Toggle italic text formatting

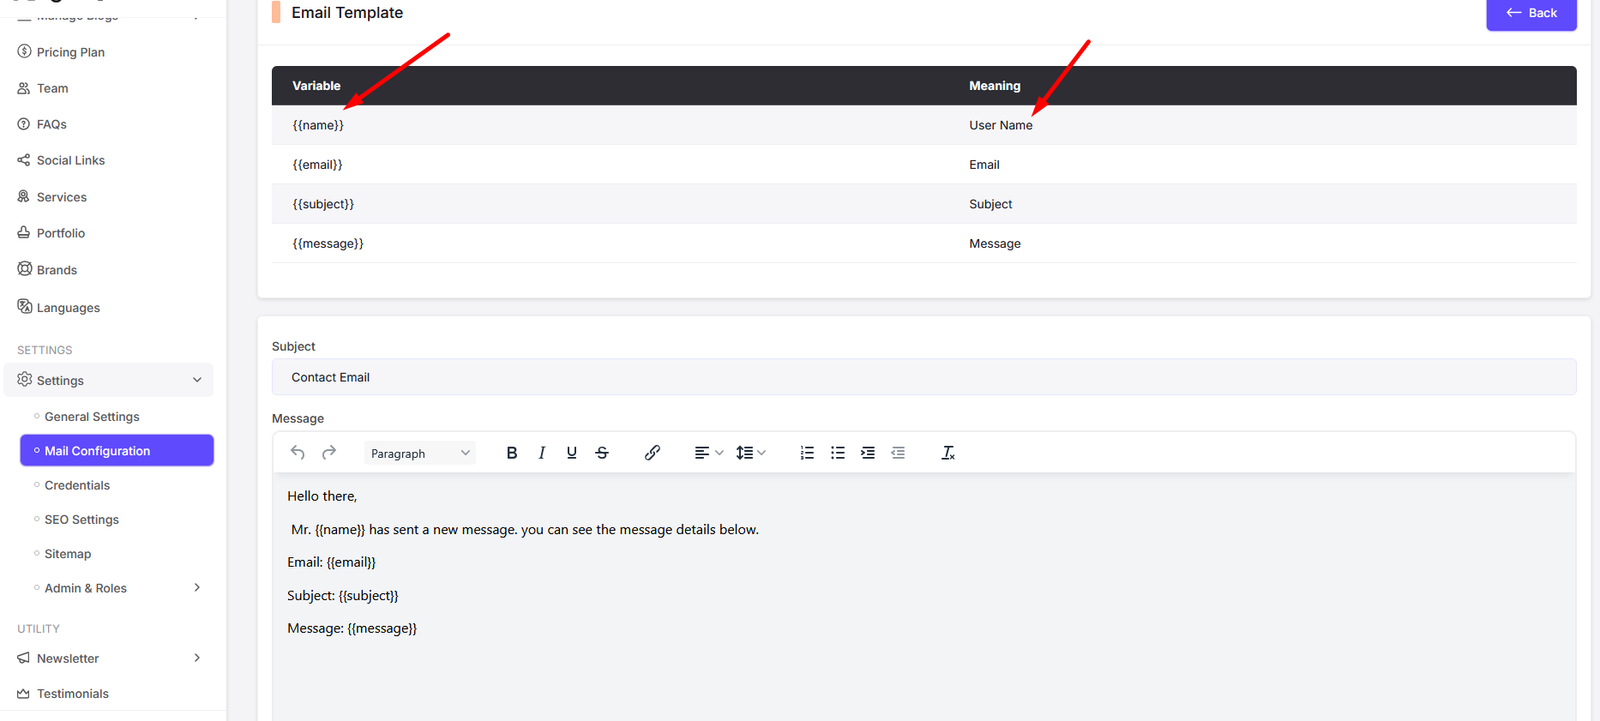coord(542,453)
